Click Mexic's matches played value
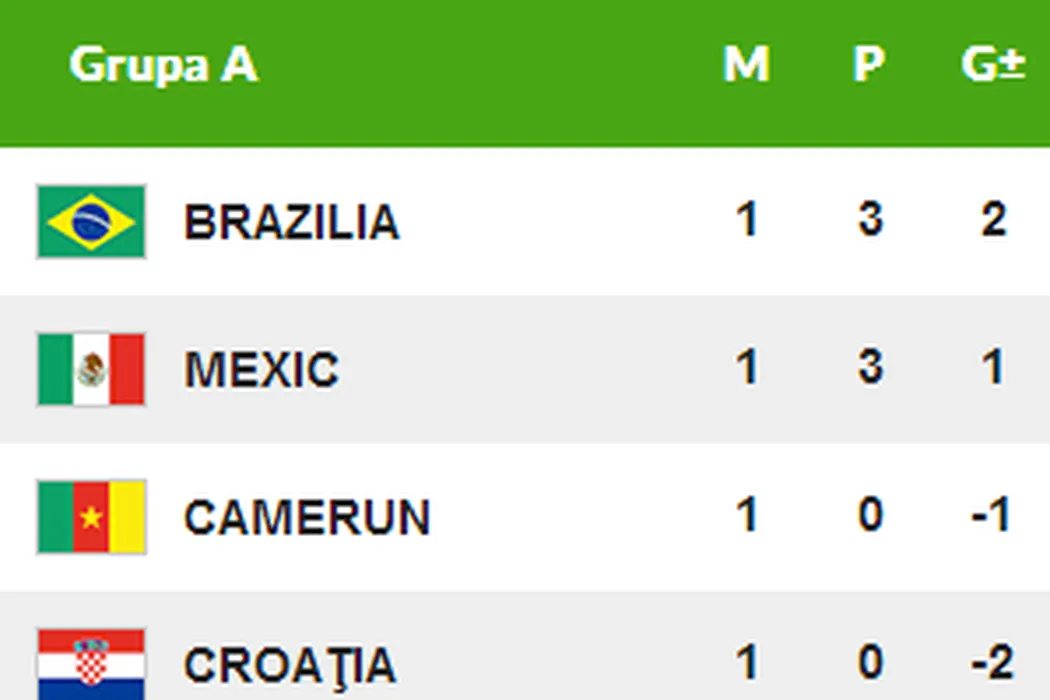 click(746, 368)
